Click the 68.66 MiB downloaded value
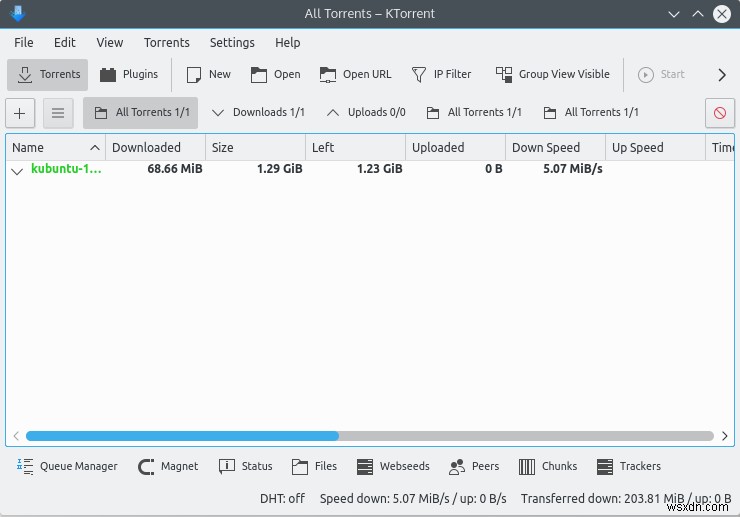 (175, 169)
